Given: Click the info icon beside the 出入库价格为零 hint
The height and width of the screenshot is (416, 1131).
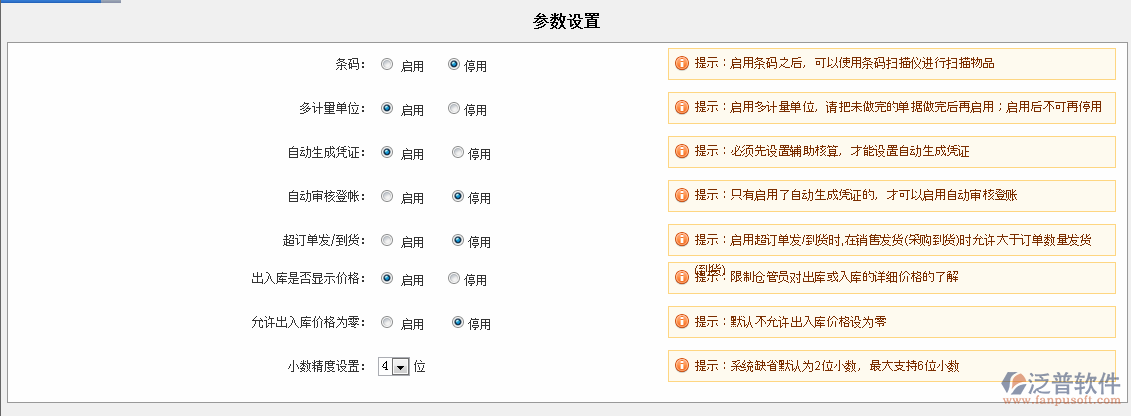Looking at the screenshot, I should click(682, 322).
